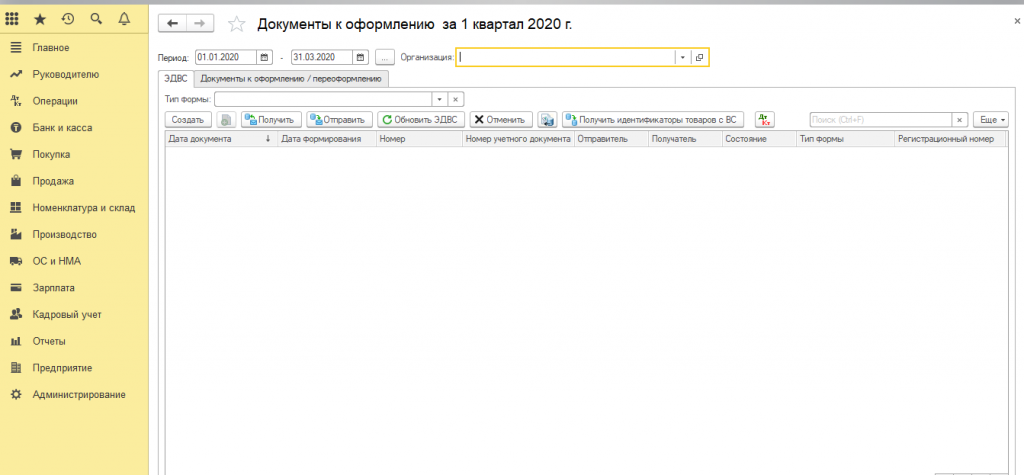Click the Дт/Кт postings icon
The image size is (1024, 475).
[x=765, y=119]
